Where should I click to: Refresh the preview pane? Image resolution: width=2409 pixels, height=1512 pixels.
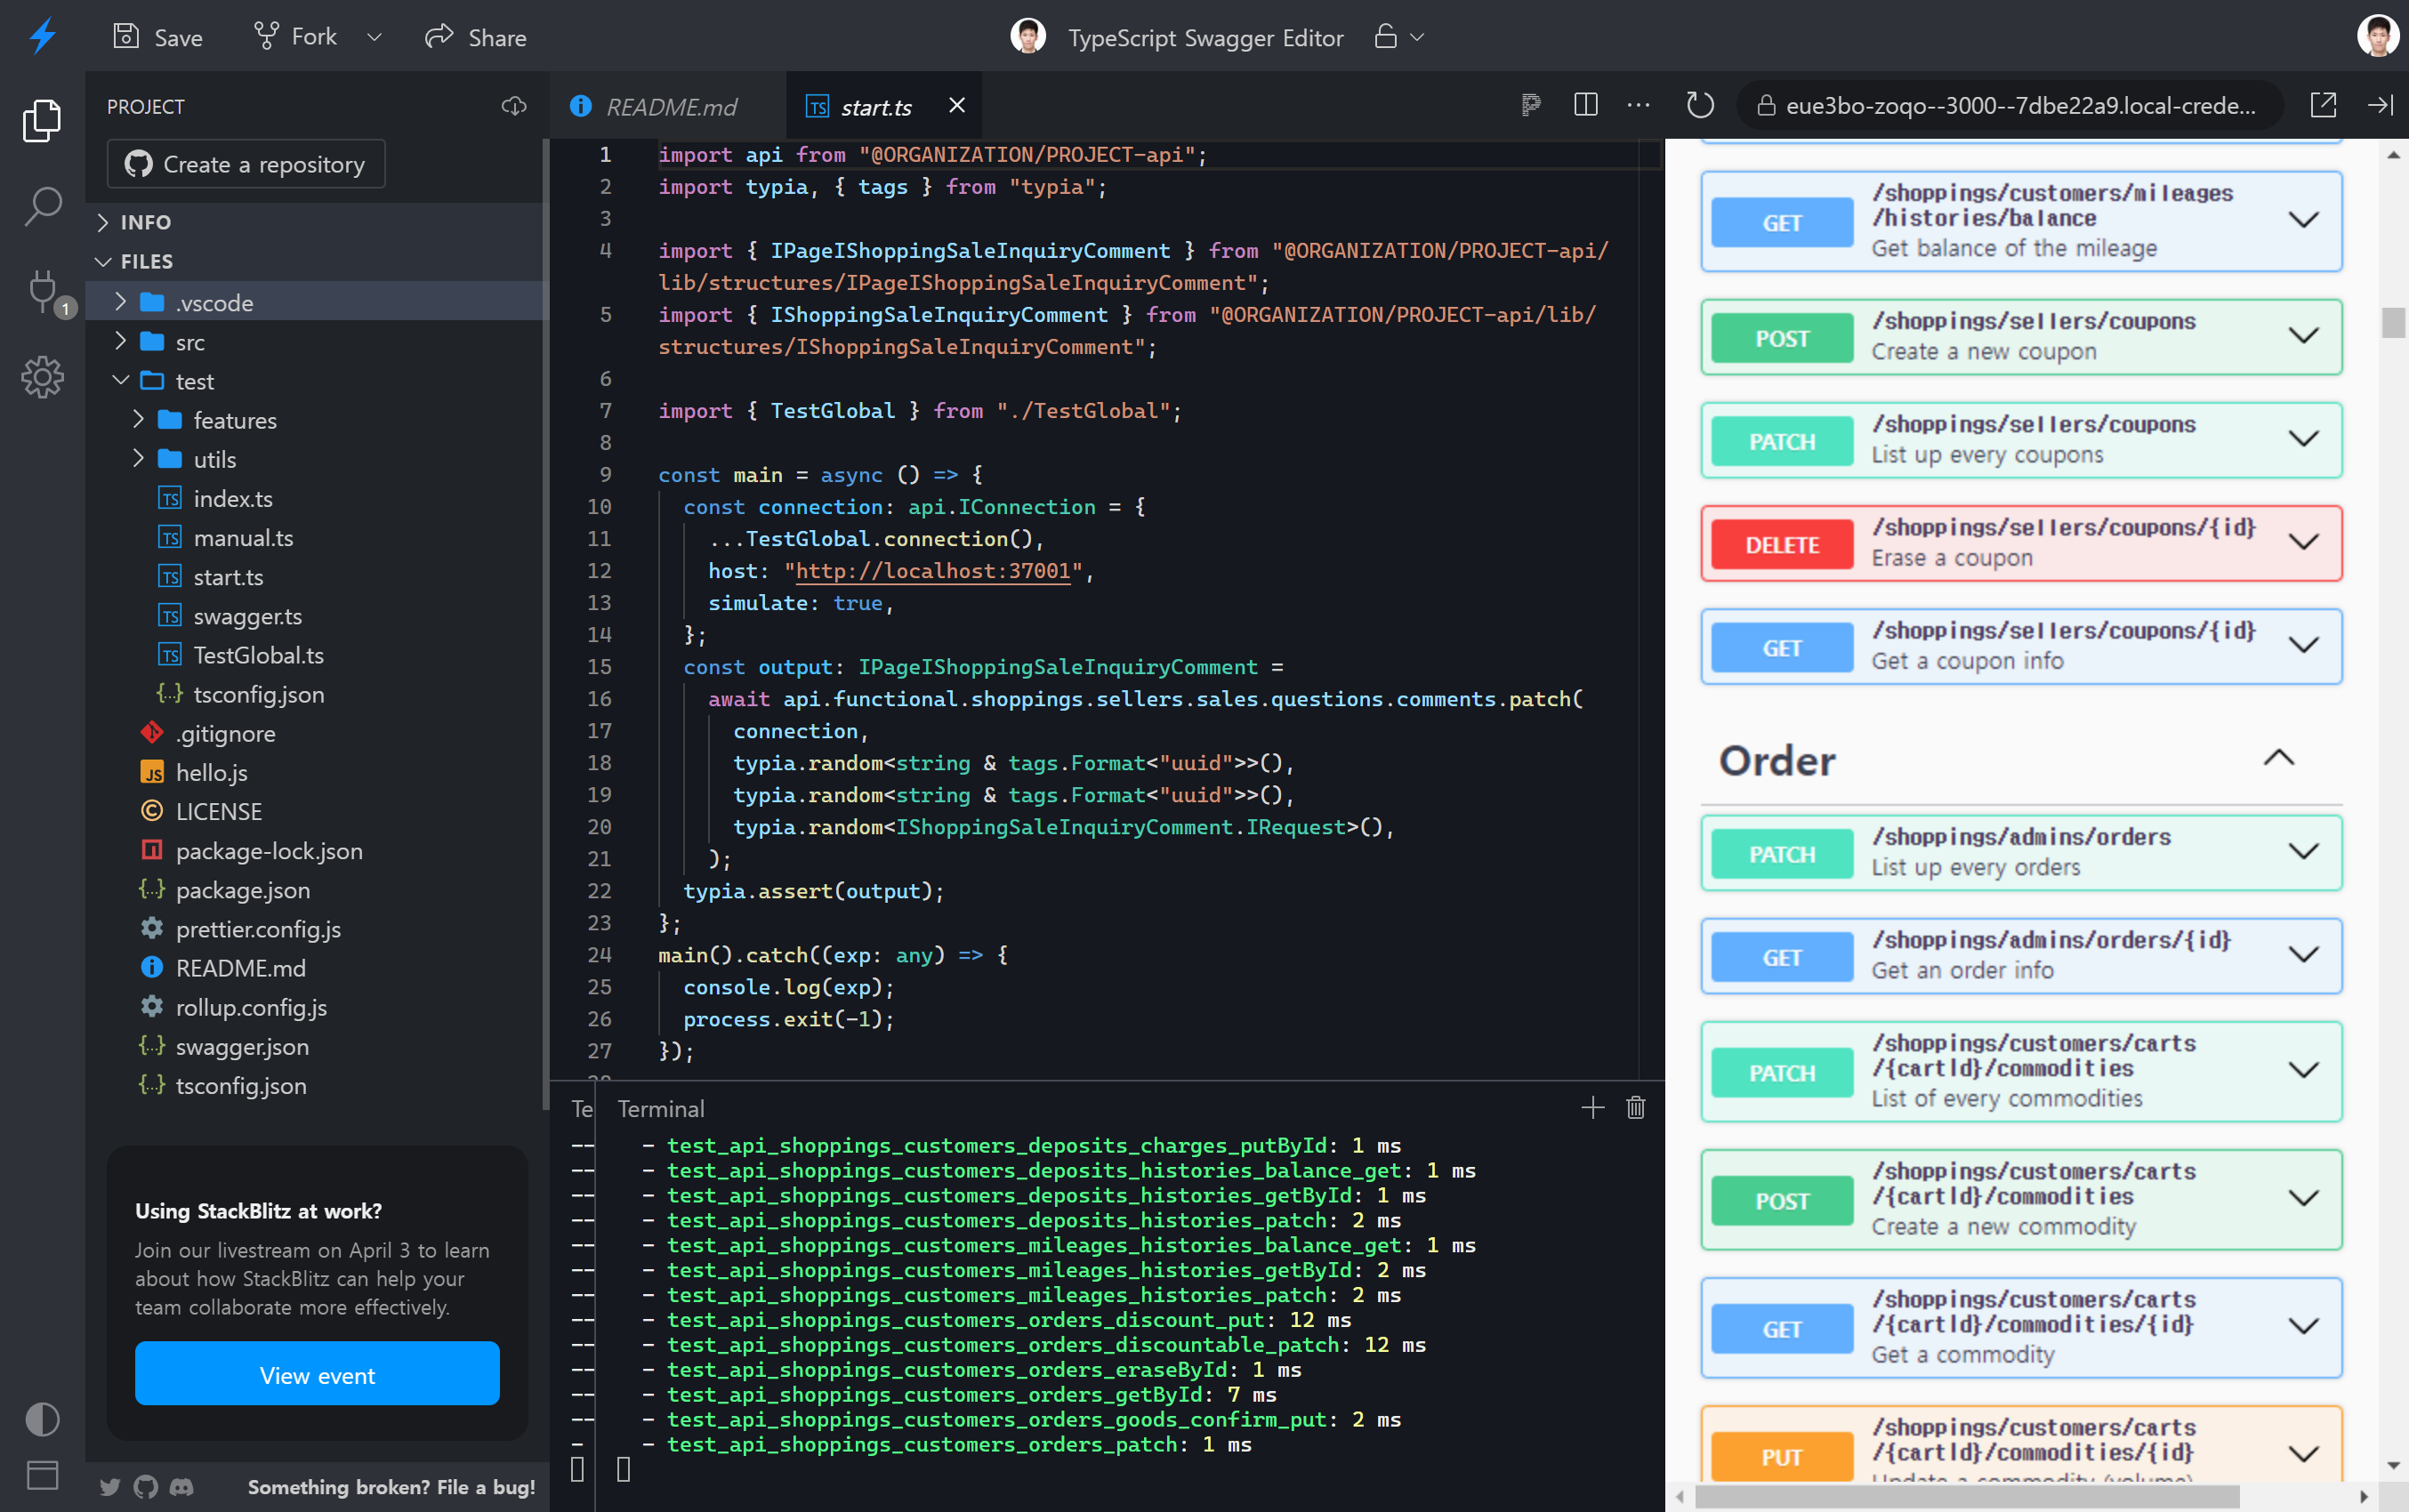click(1700, 104)
